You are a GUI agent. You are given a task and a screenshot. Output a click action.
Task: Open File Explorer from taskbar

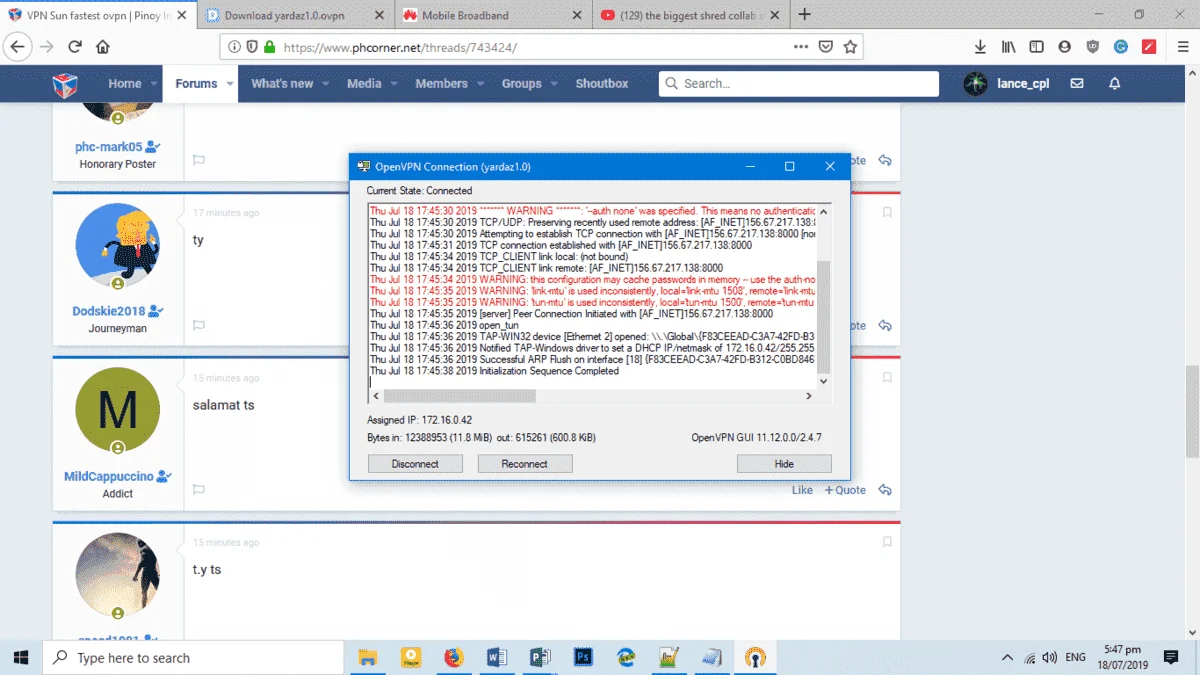coord(368,658)
